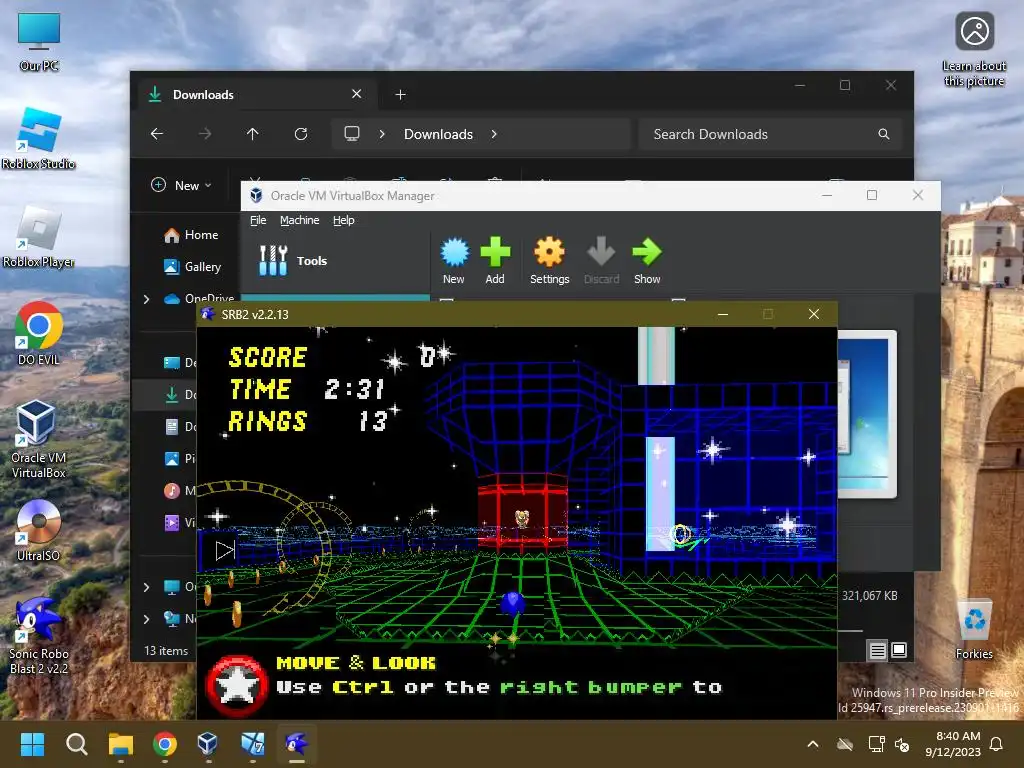Open Oracle VM VirtualBox desktop shortcut
The height and width of the screenshot is (768, 1024).
(39, 440)
